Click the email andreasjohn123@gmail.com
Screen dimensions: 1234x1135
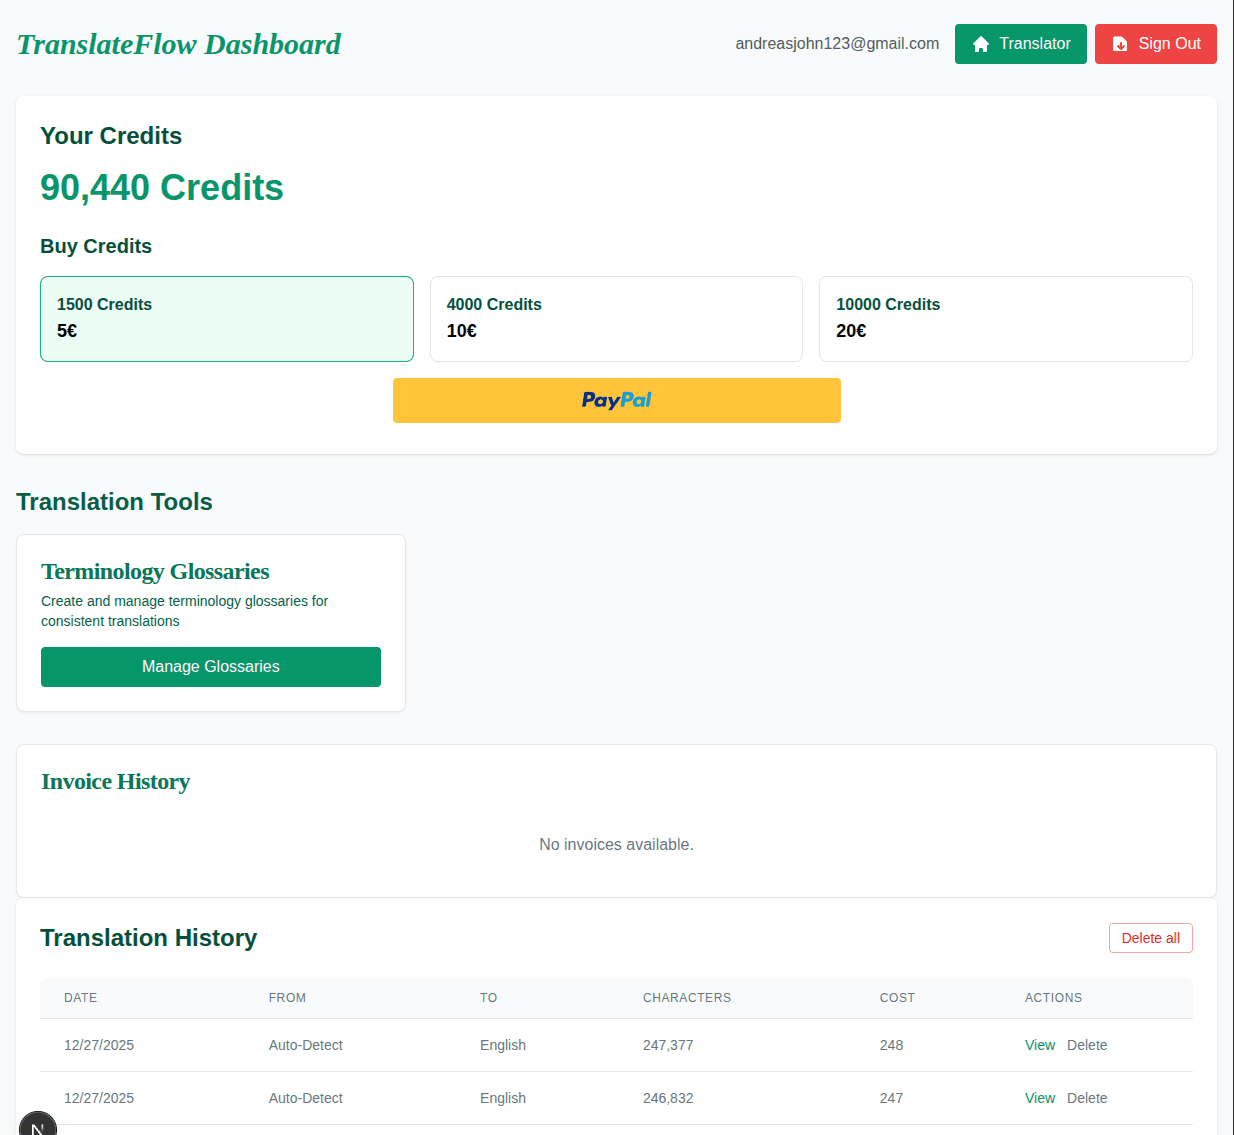coord(837,44)
